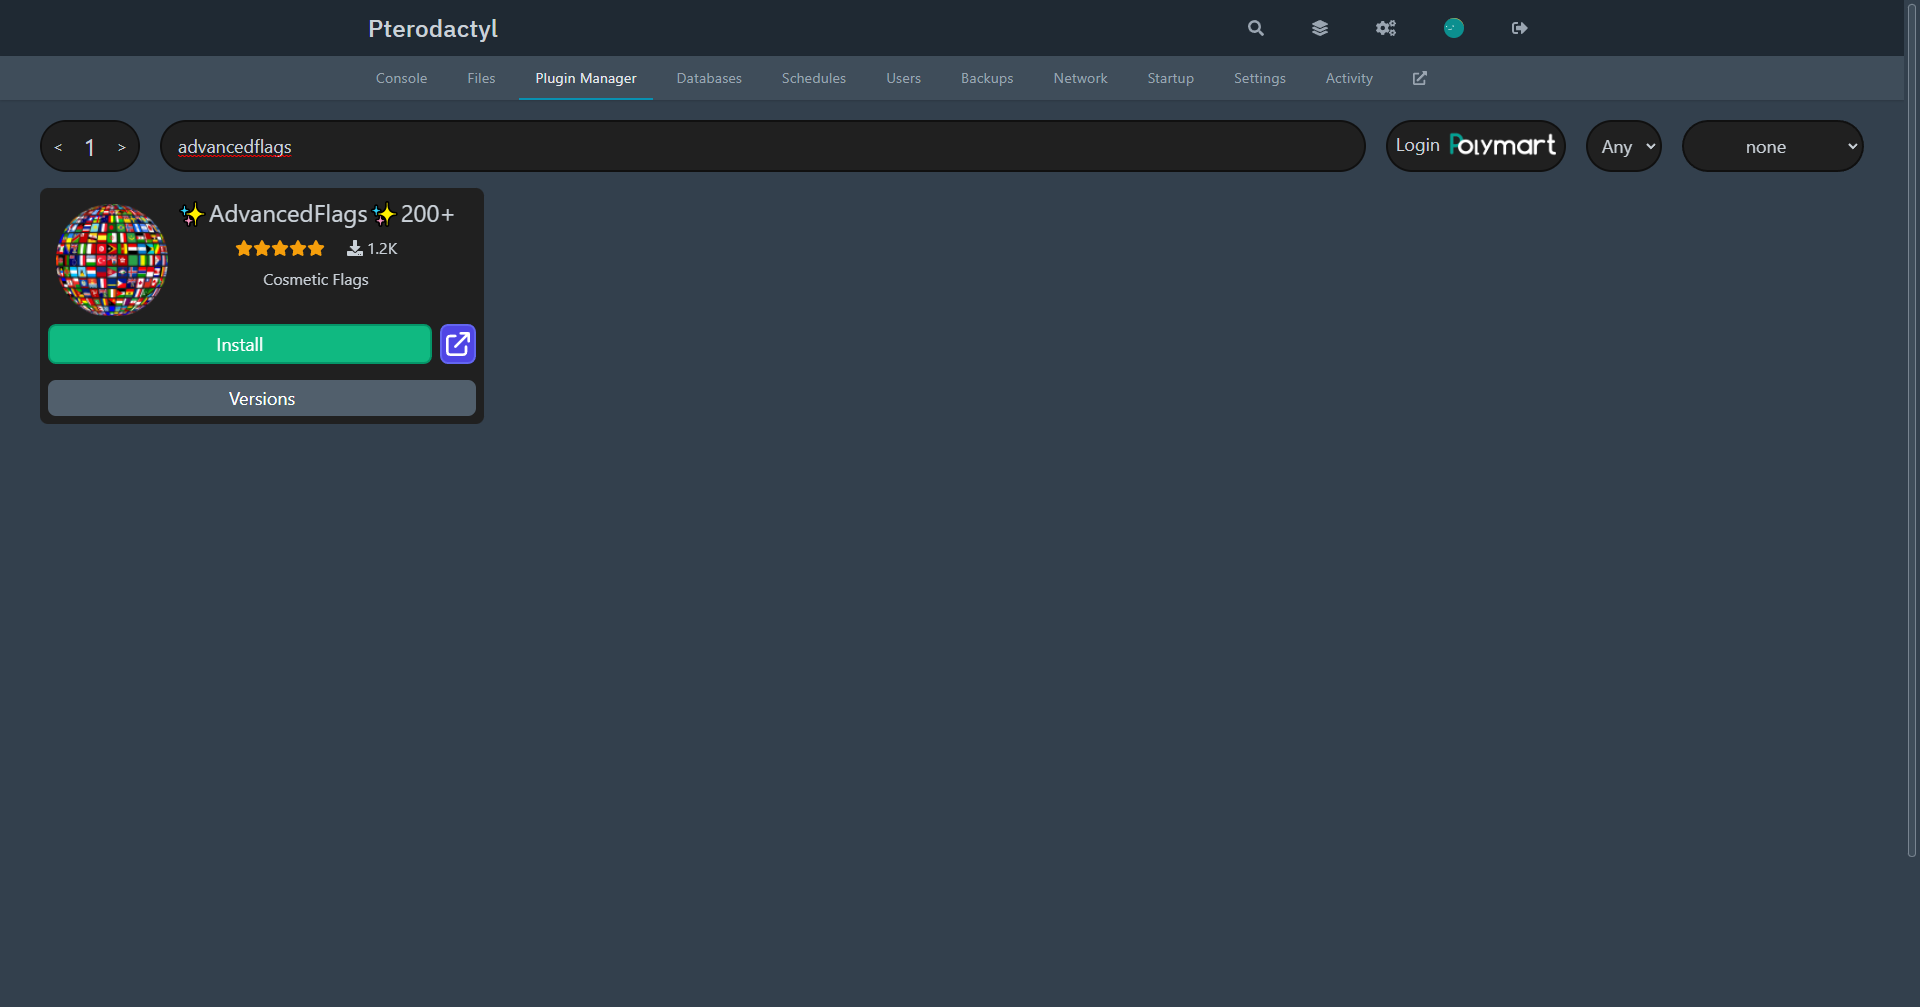The height and width of the screenshot is (1007, 1920).
Task: Install the AdvancedFlags plugin
Action: (x=239, y=344)
